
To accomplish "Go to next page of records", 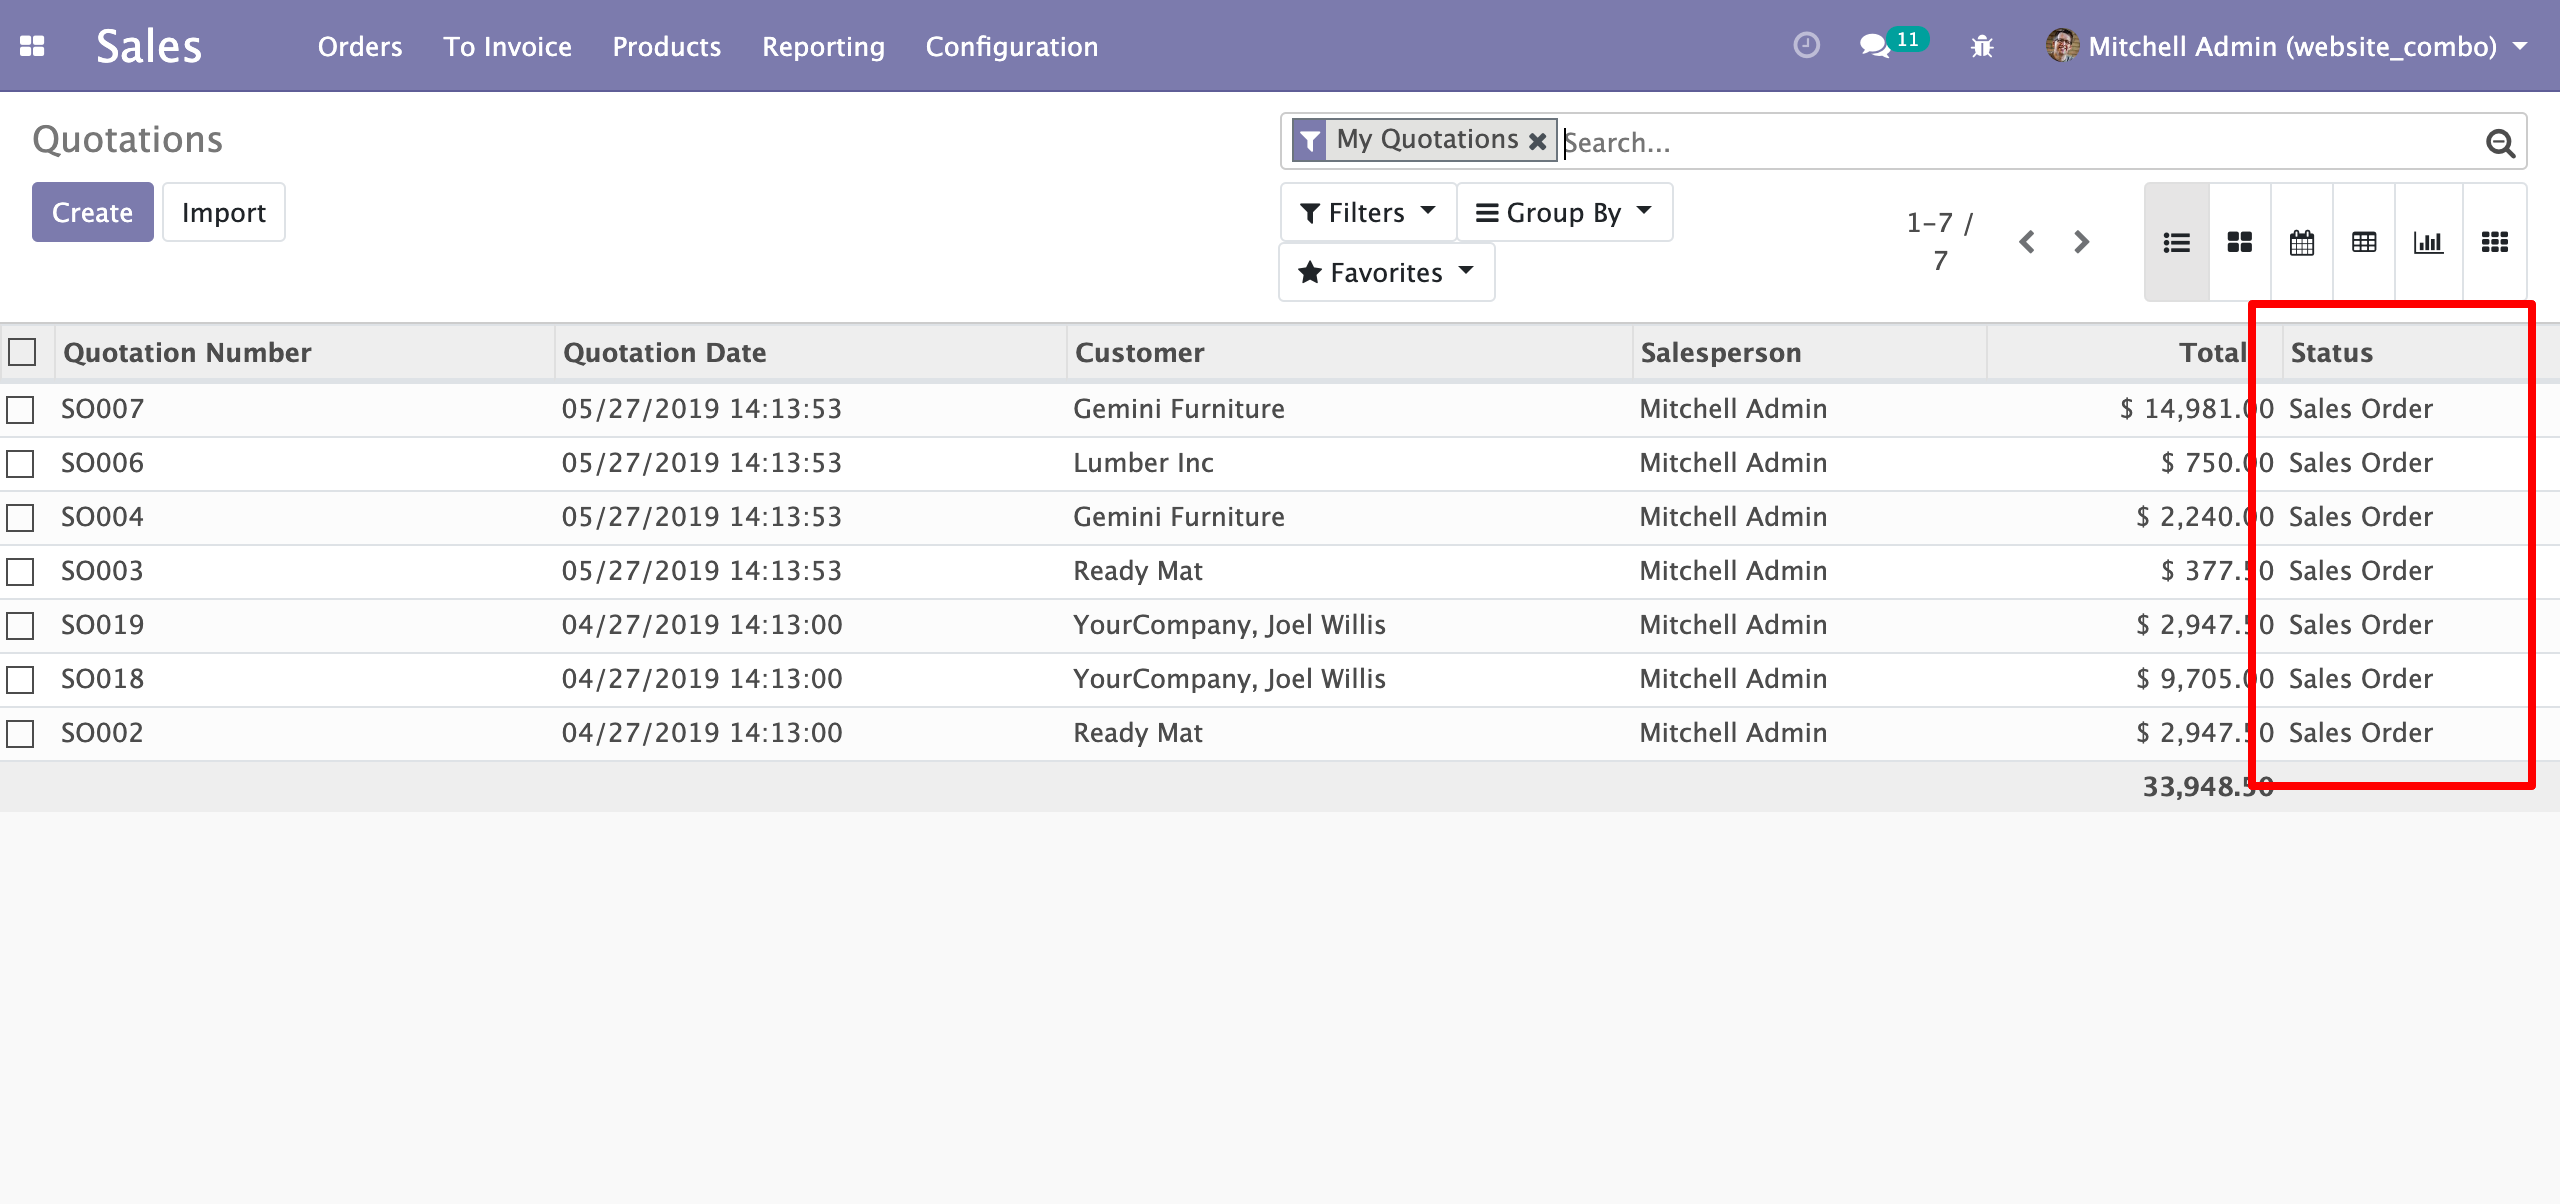I will (x=2081, y=242).
